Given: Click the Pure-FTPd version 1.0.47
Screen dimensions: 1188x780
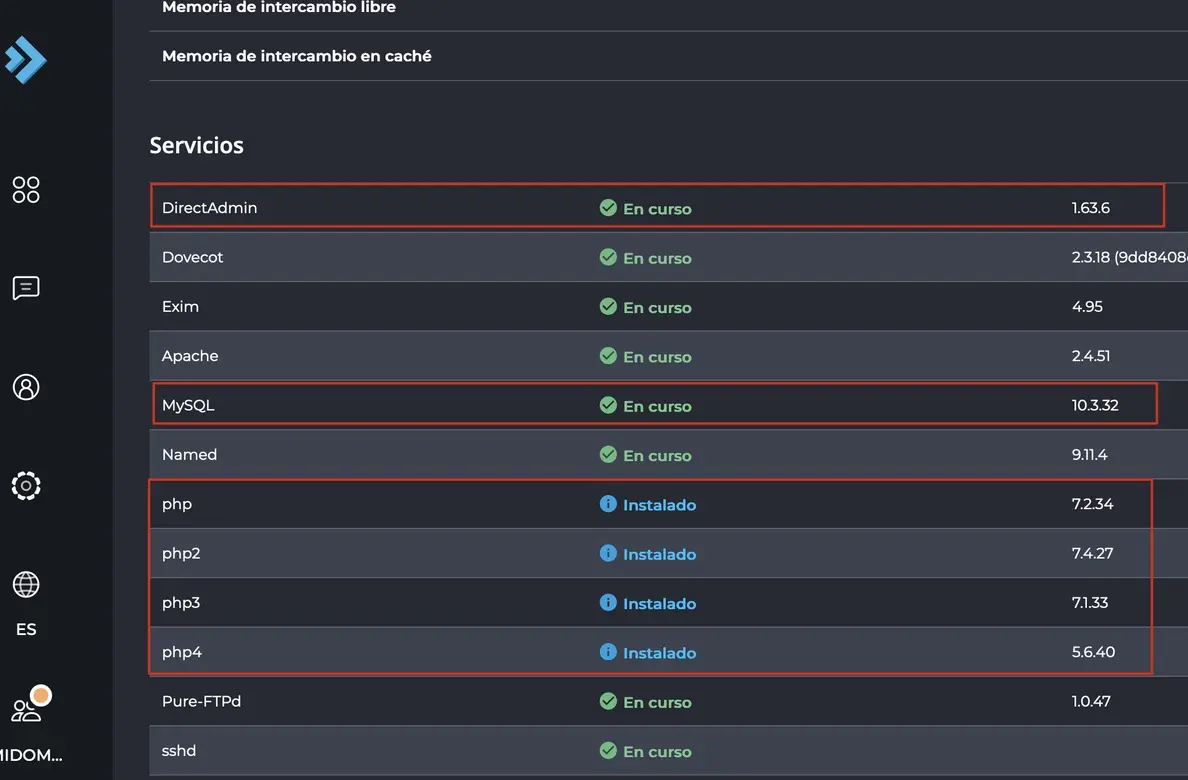Looking at the screenshot, I should click(x=1091, y=701).
